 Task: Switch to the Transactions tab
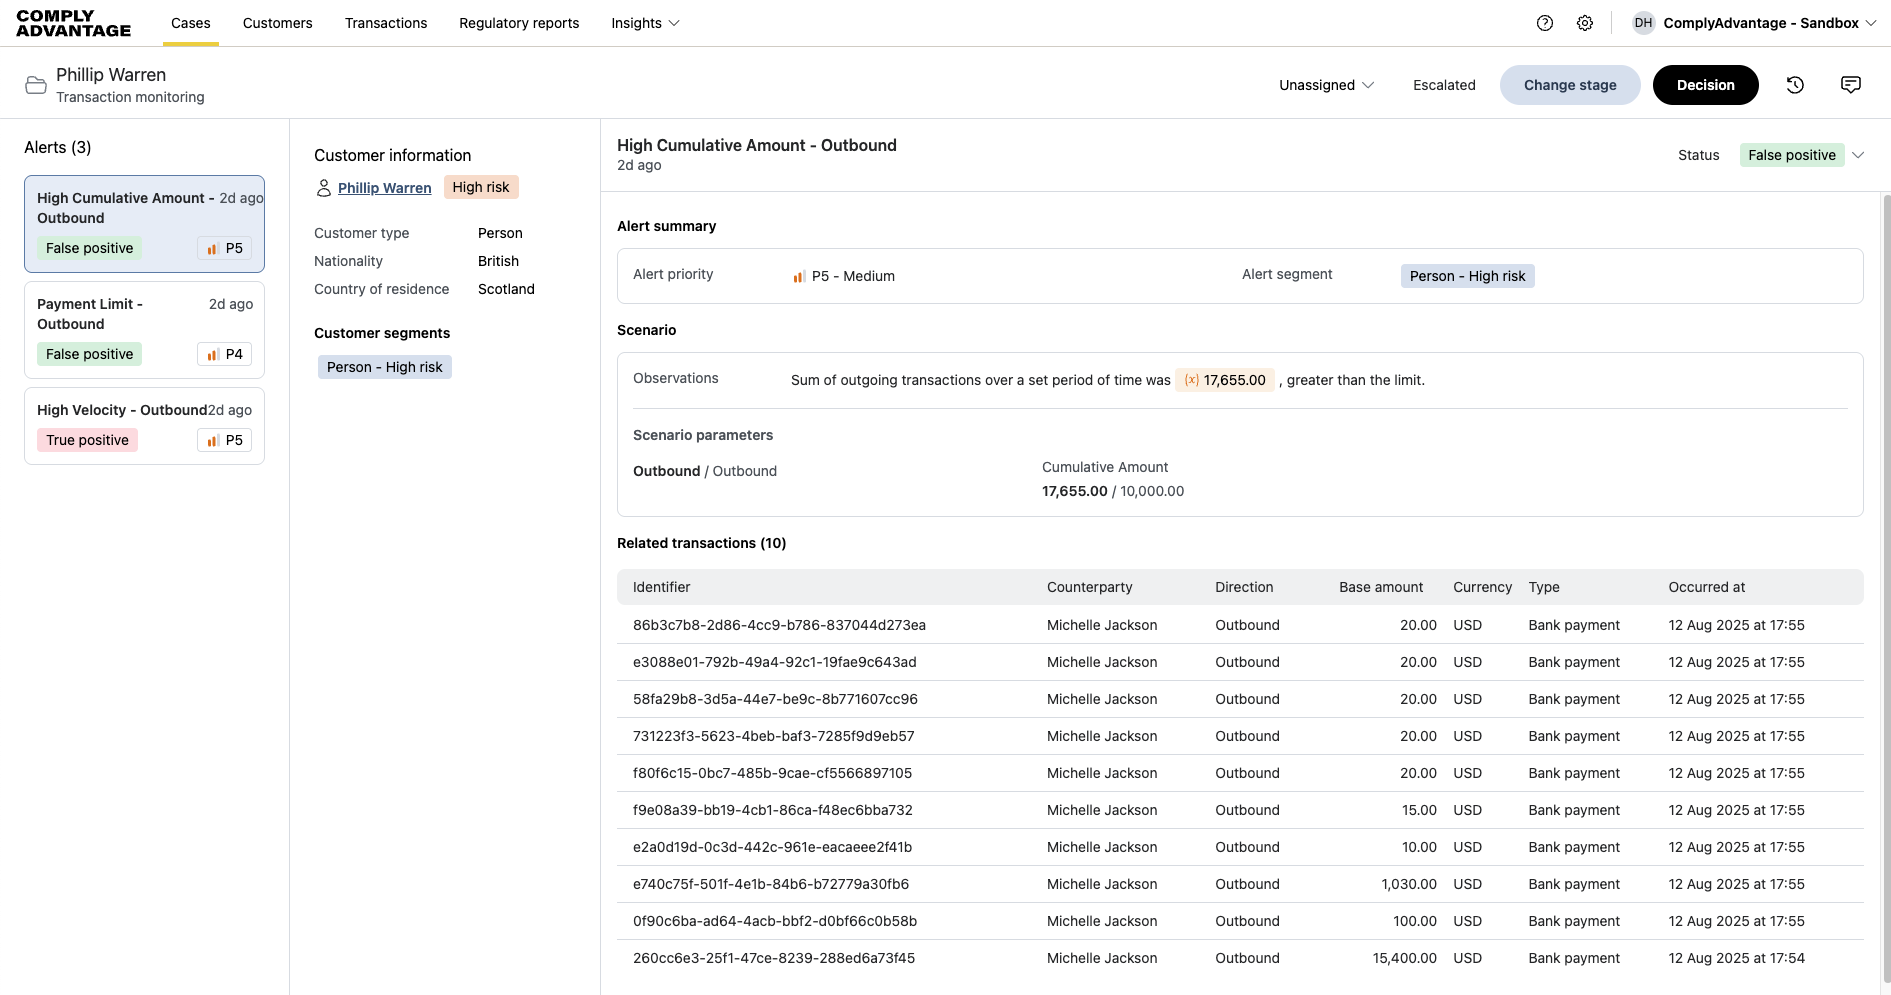[385, 23]
